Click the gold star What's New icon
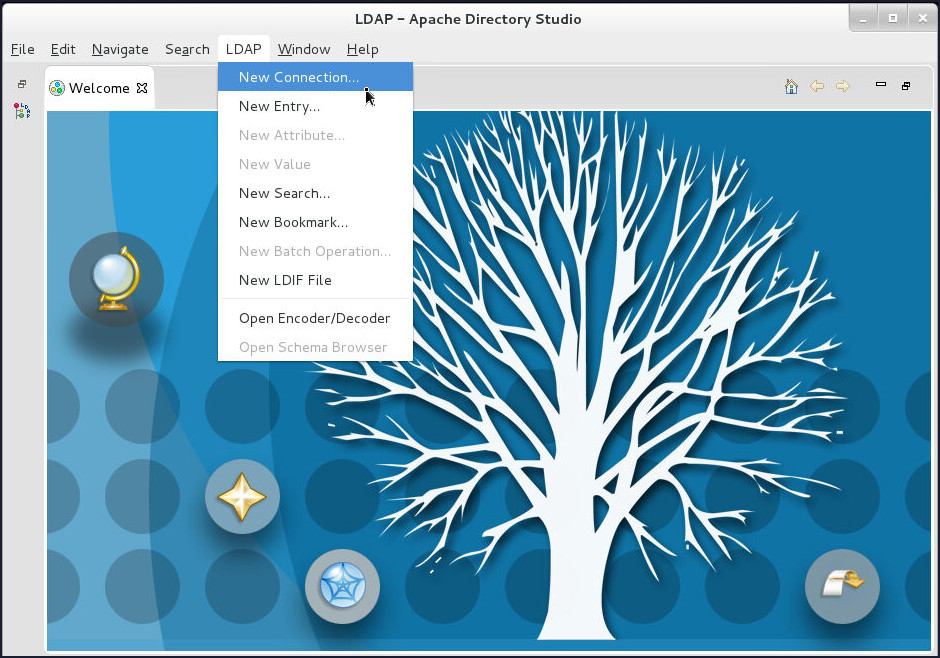Image resolution: width=940 pixels, height=658 pixels. [x=242, y=496]
